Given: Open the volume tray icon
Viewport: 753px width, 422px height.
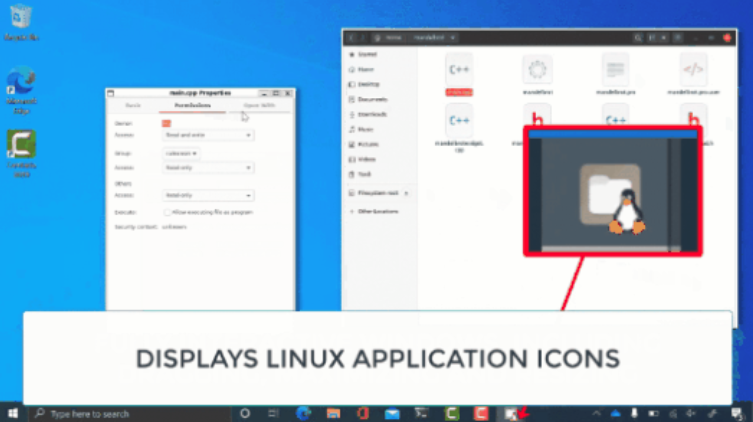Looking at the screenshot, I should pyautogui.click(x=691, y=413).
